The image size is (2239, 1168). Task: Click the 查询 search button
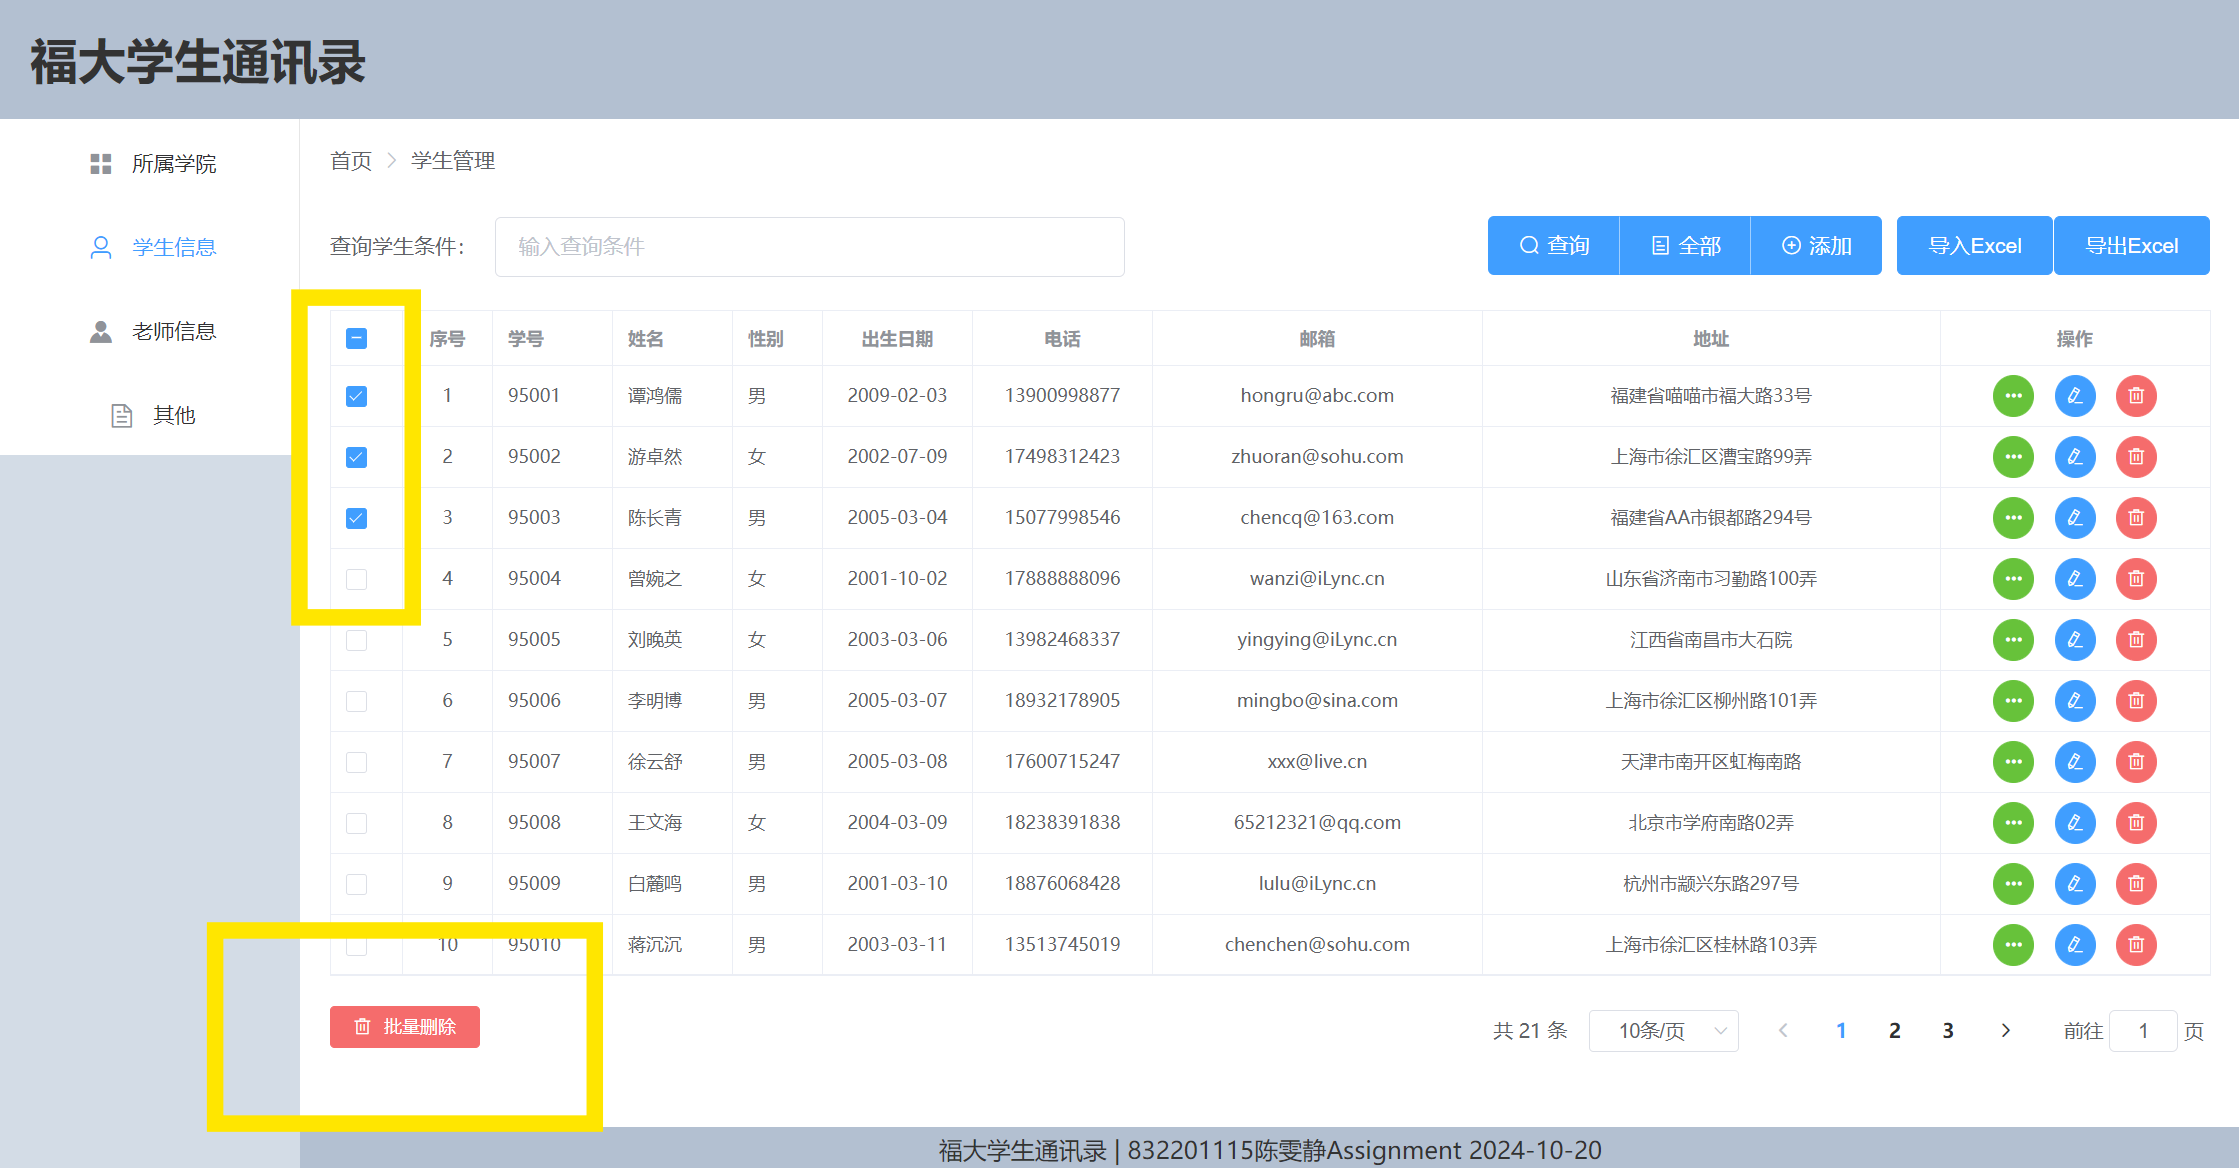point(1553,246)
